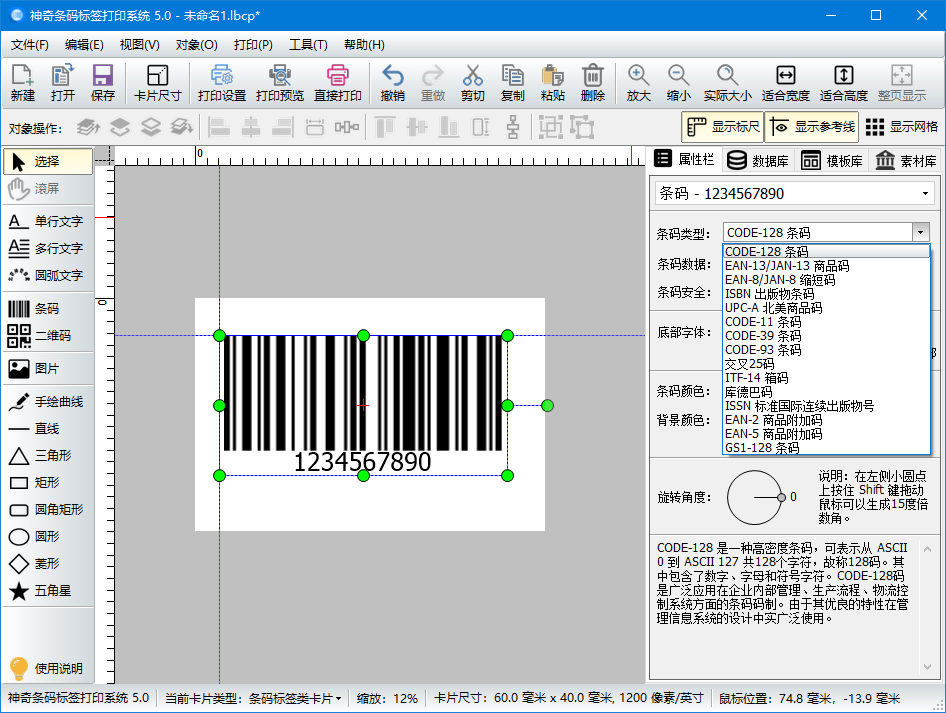The height and width of the screenshot is (713, 946).
Task: Select the 条码 barcode tool
Action: click(x=48, y=309)
